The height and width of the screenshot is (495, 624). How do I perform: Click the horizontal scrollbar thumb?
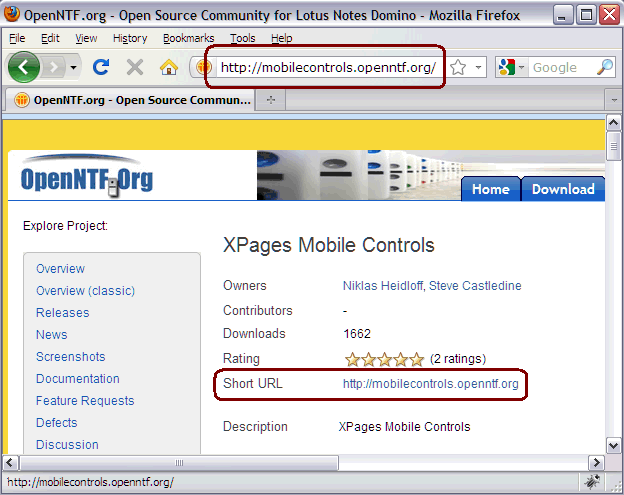(x=179, y=463)
